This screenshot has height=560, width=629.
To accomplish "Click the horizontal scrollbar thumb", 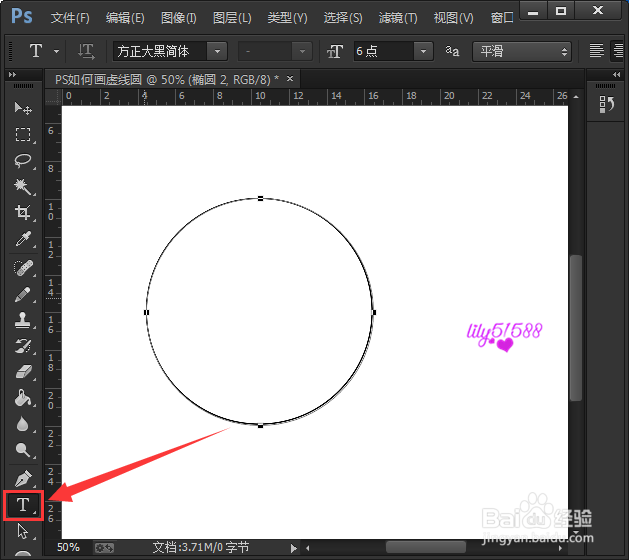I will (426, 547).
